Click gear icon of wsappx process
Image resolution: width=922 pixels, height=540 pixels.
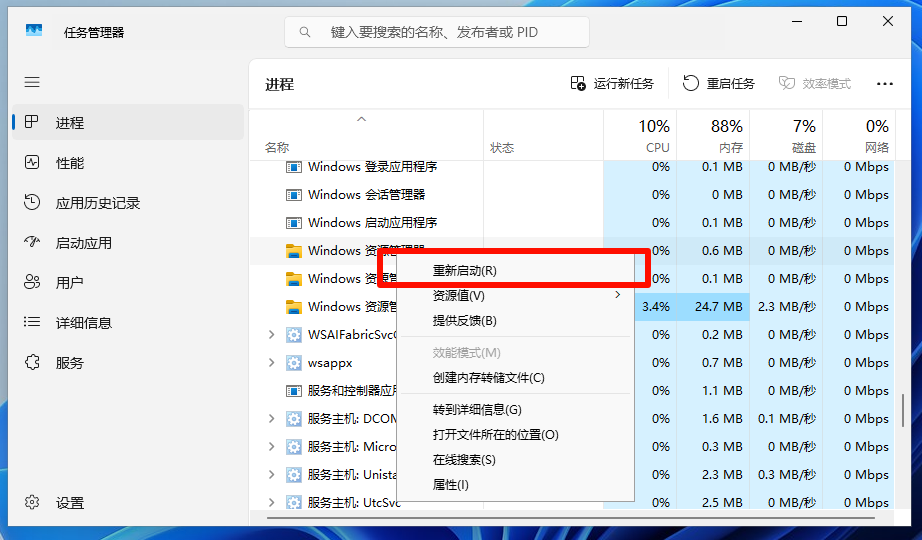click(x=293, y=363)
